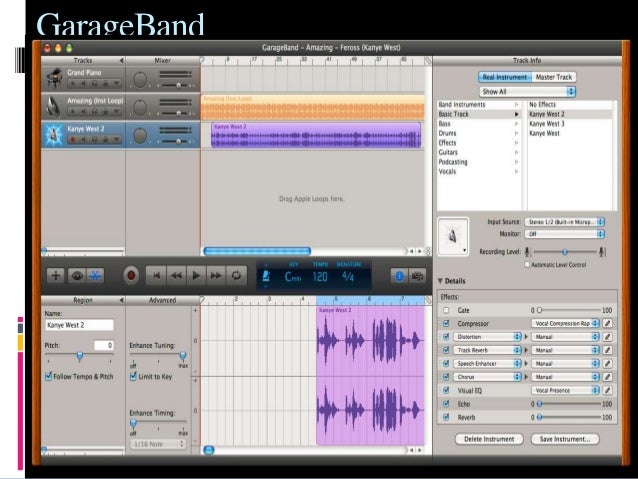Toggle the track editor scissors icon
Viewport: 638px width, 479px height.
coord(95,276)
